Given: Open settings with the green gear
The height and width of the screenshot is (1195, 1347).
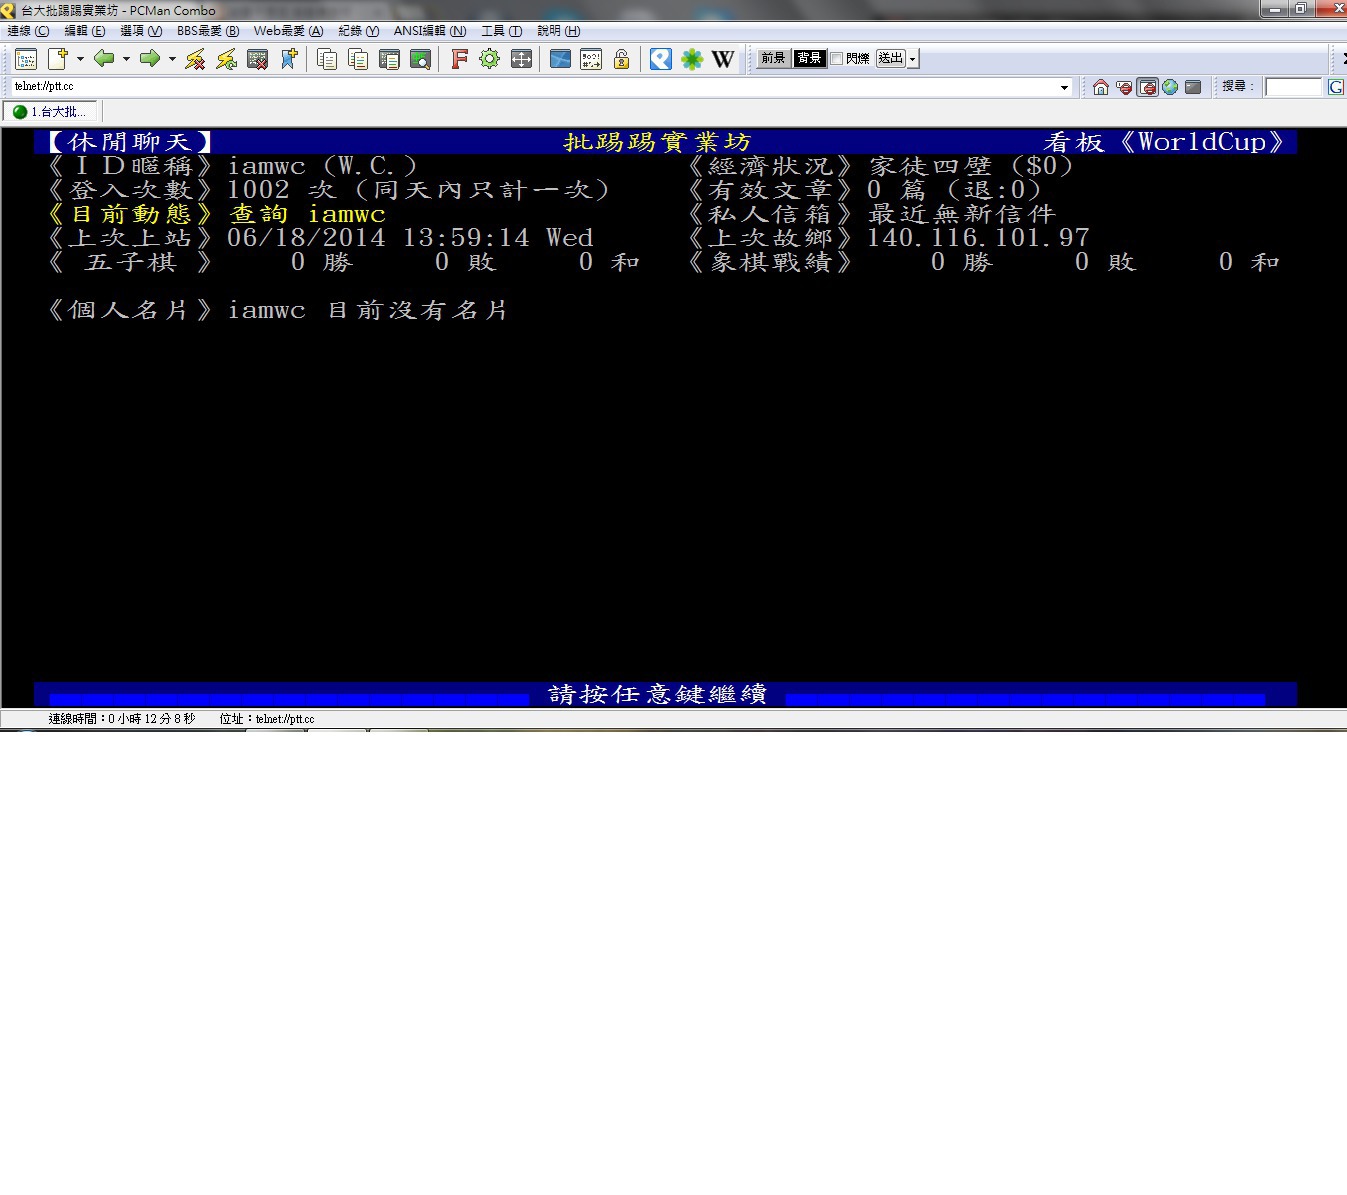Looking at the screenshot, I should point(489,59).
